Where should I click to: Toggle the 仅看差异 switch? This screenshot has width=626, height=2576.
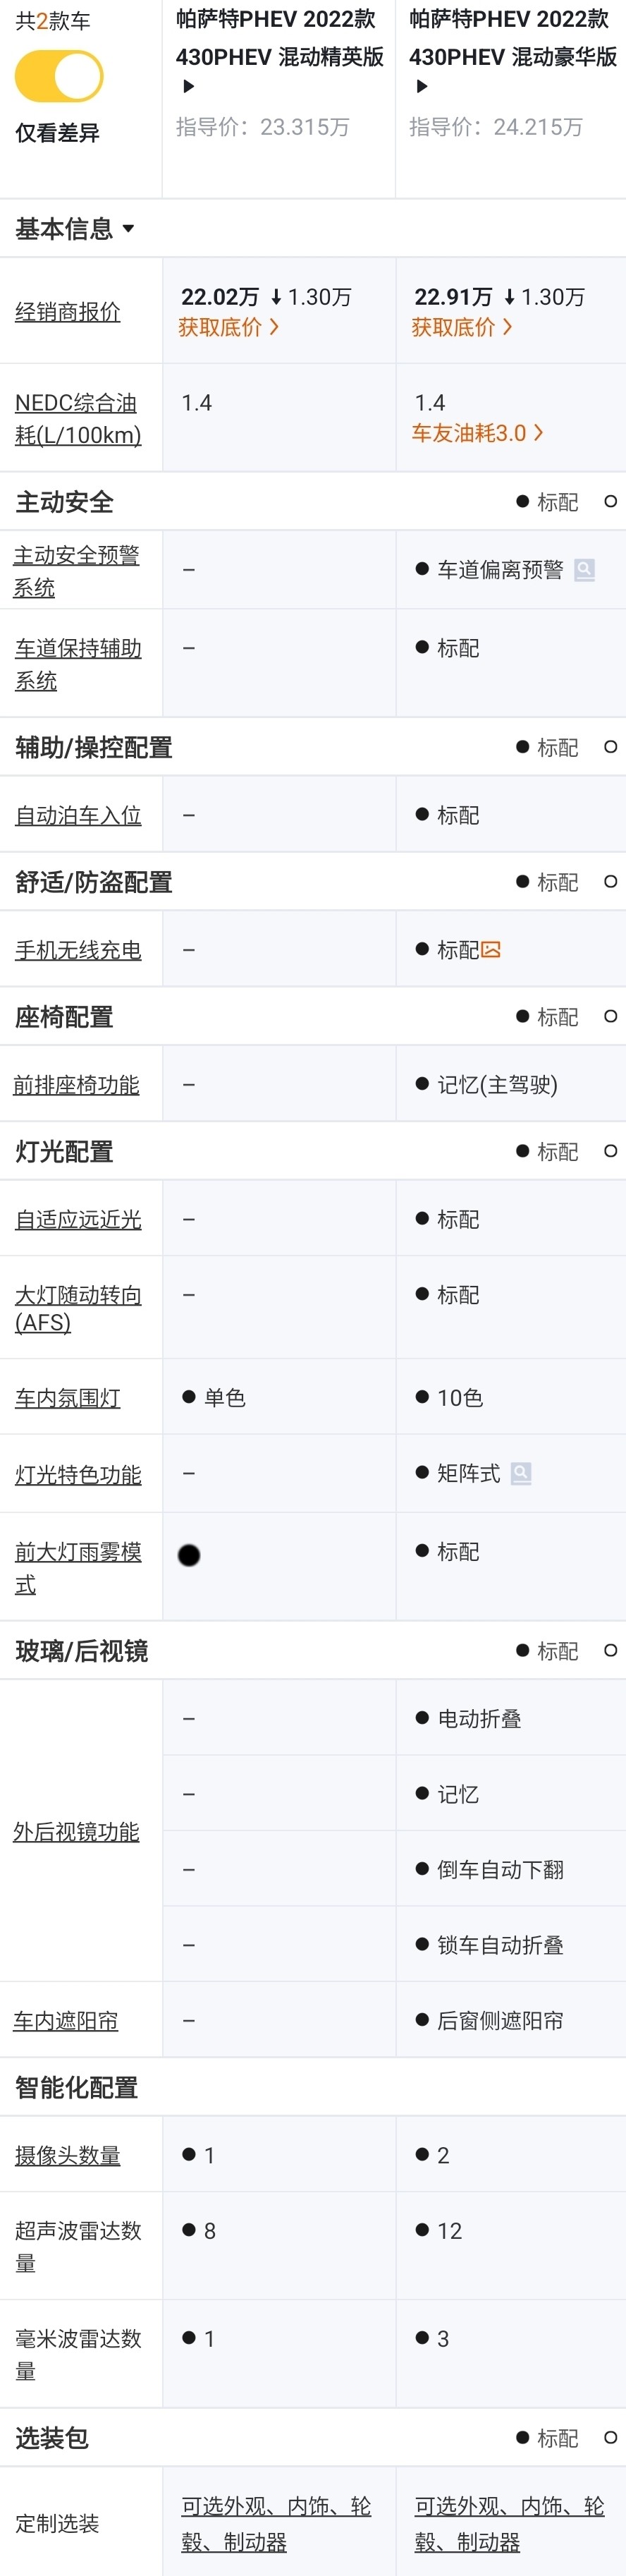pyautogui.click(x=59, y=77)
